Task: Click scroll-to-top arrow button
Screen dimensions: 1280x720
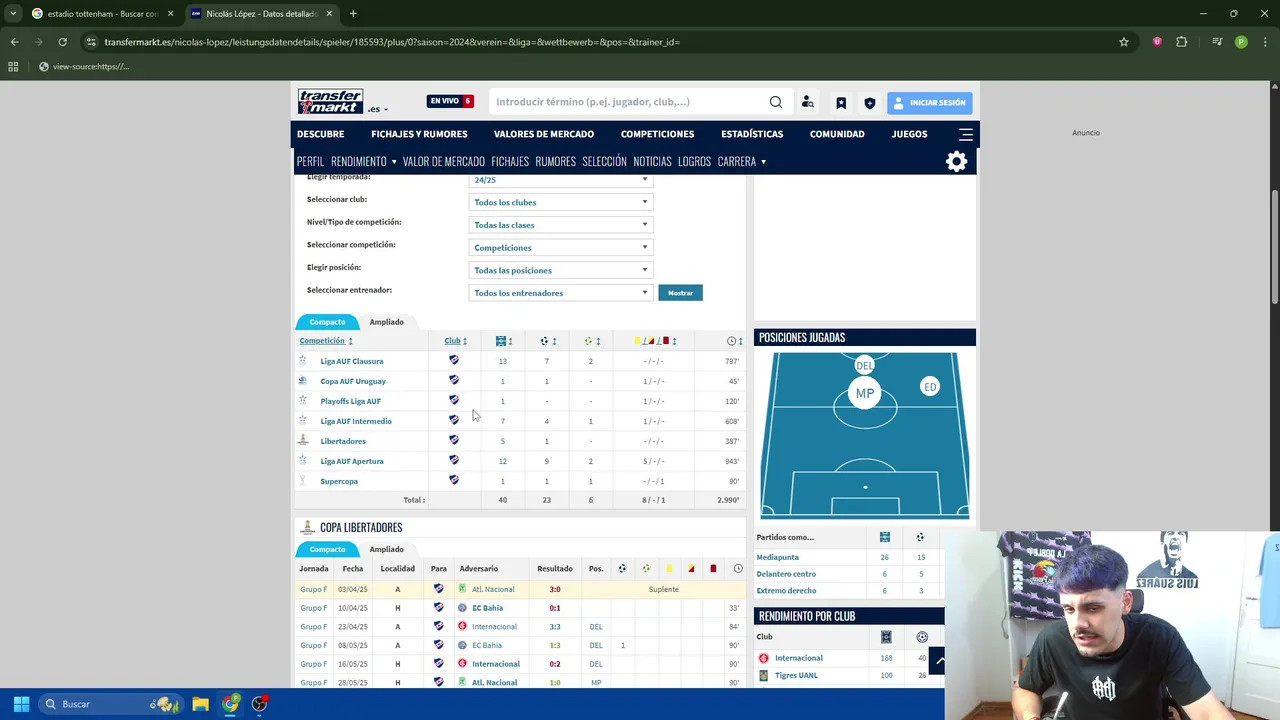Action: (x=937, y=661)
